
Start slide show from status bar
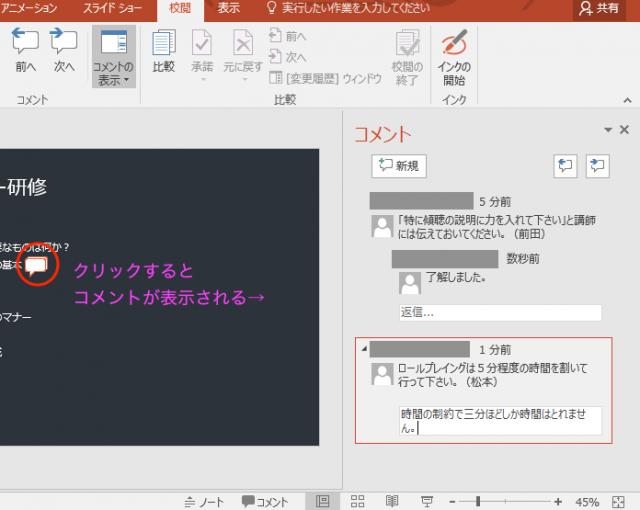tap(427, 501)
